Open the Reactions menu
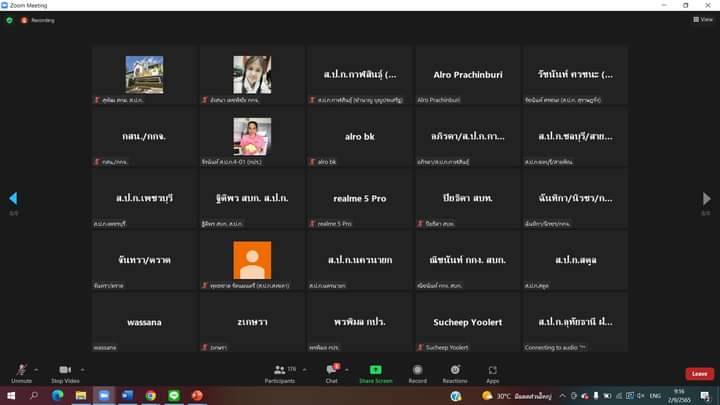 coord(455,372)
